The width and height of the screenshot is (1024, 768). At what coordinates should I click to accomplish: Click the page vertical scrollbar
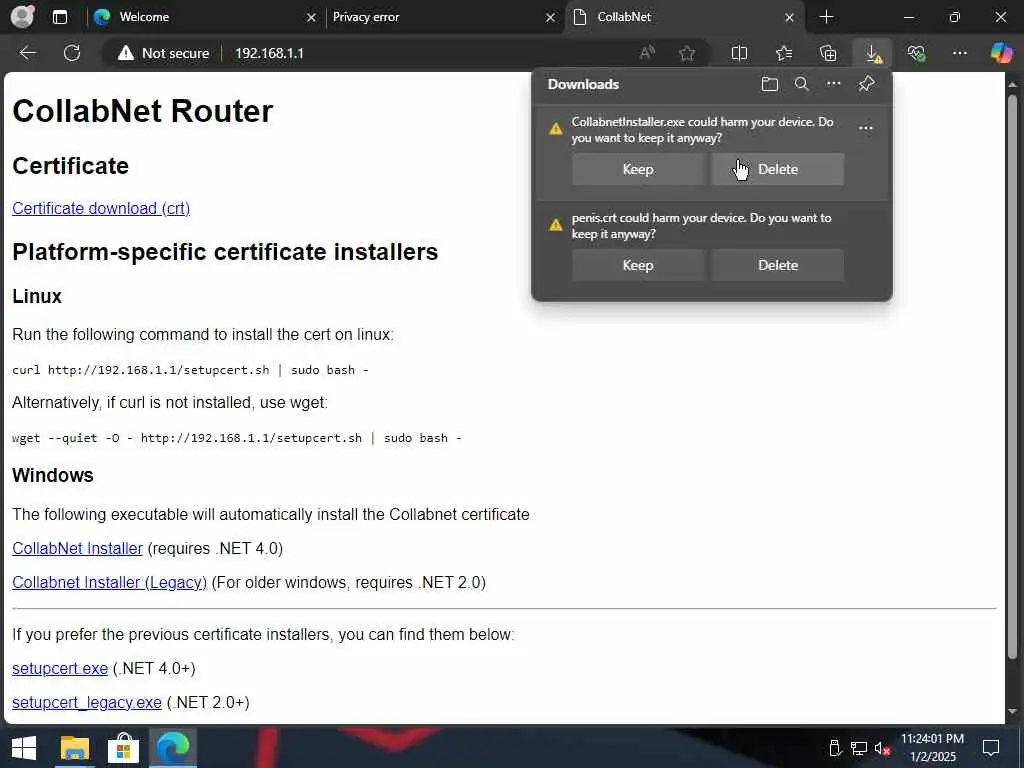[x=1012, y=377]
